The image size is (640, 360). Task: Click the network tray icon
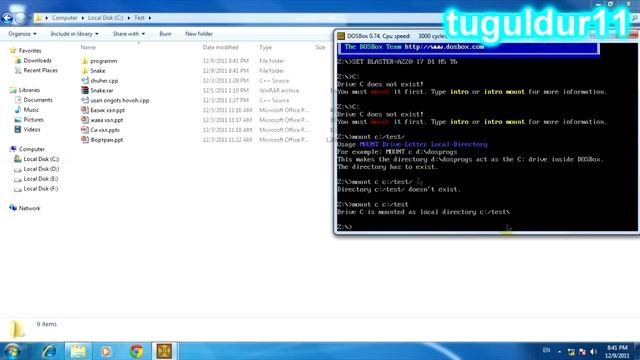pyautogui.click(x=571, y=351)
